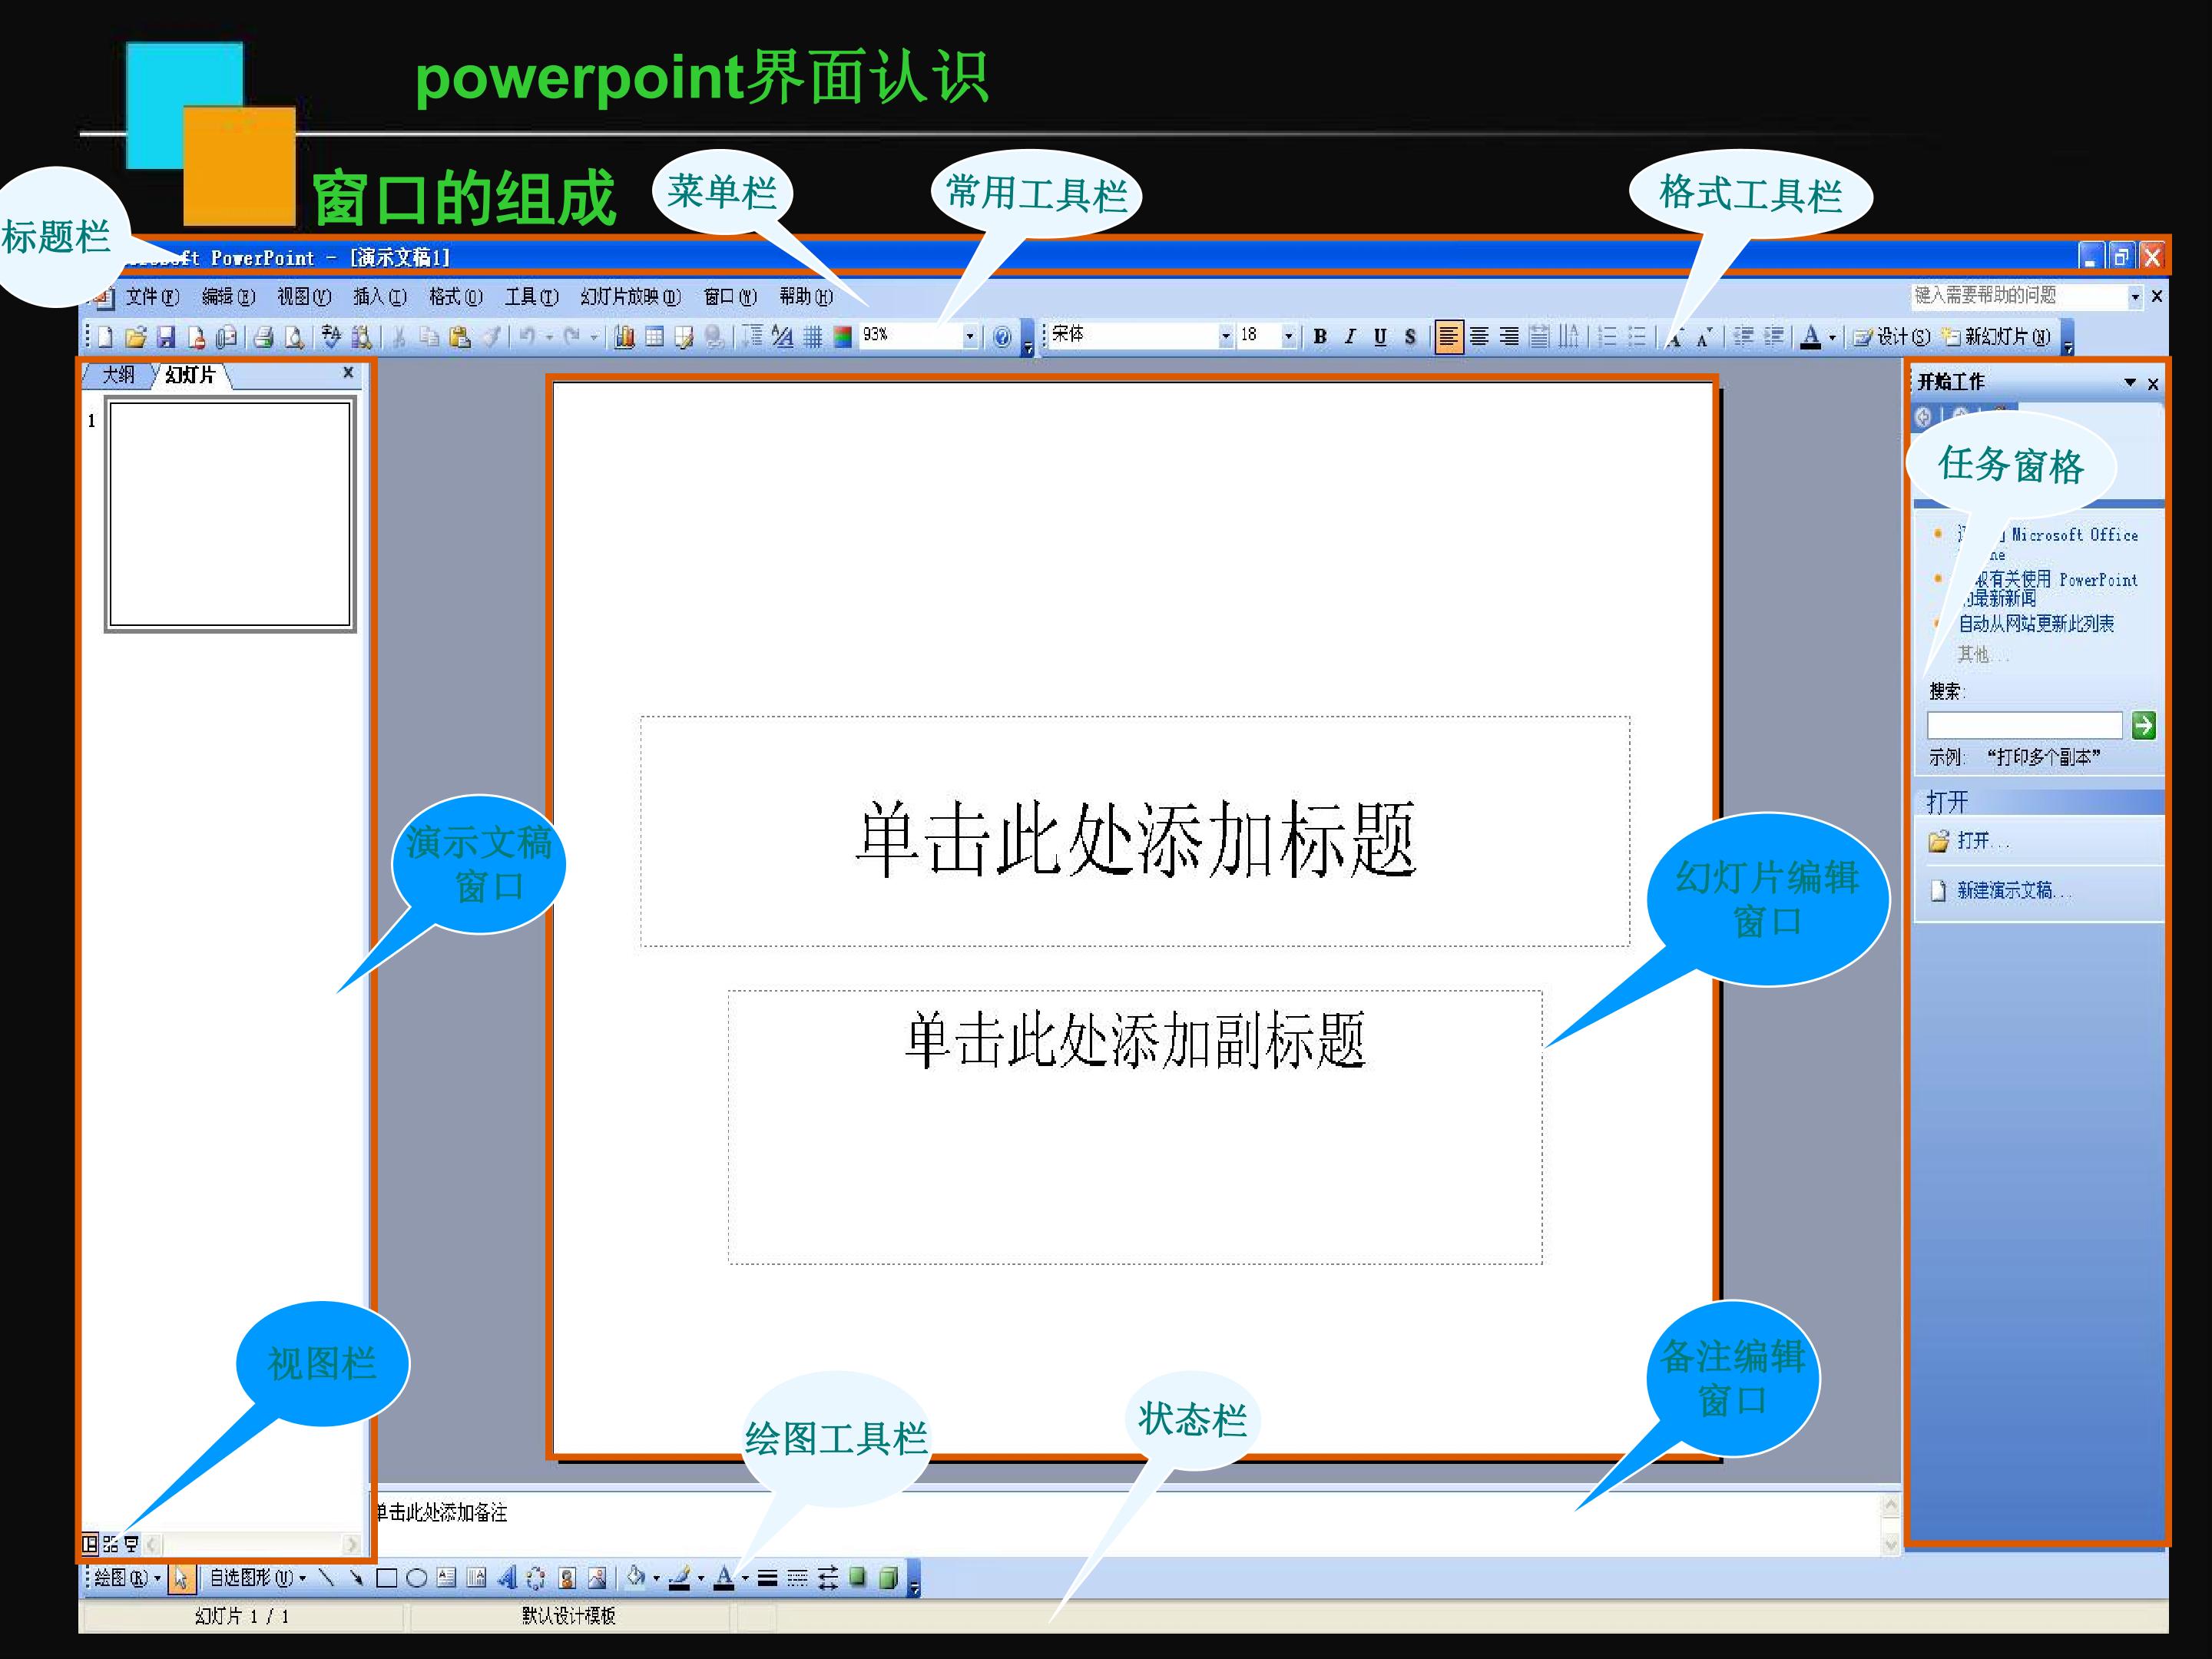
Task: Open the font size 18 dropdown
Action: [x=1288, y=337]
